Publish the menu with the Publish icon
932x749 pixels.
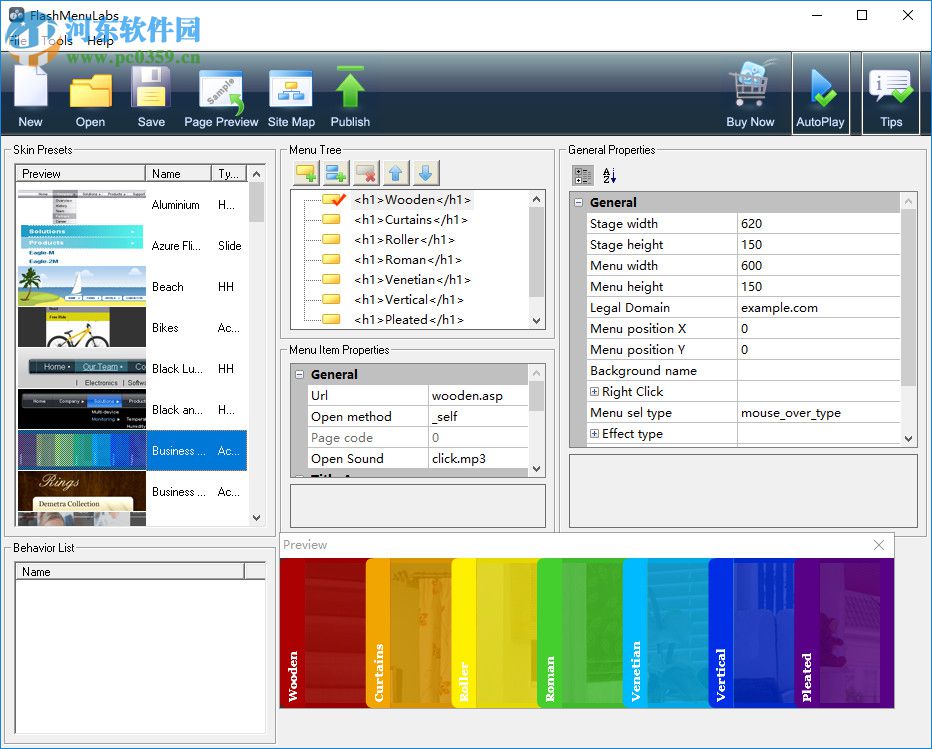tap(350, 90)
